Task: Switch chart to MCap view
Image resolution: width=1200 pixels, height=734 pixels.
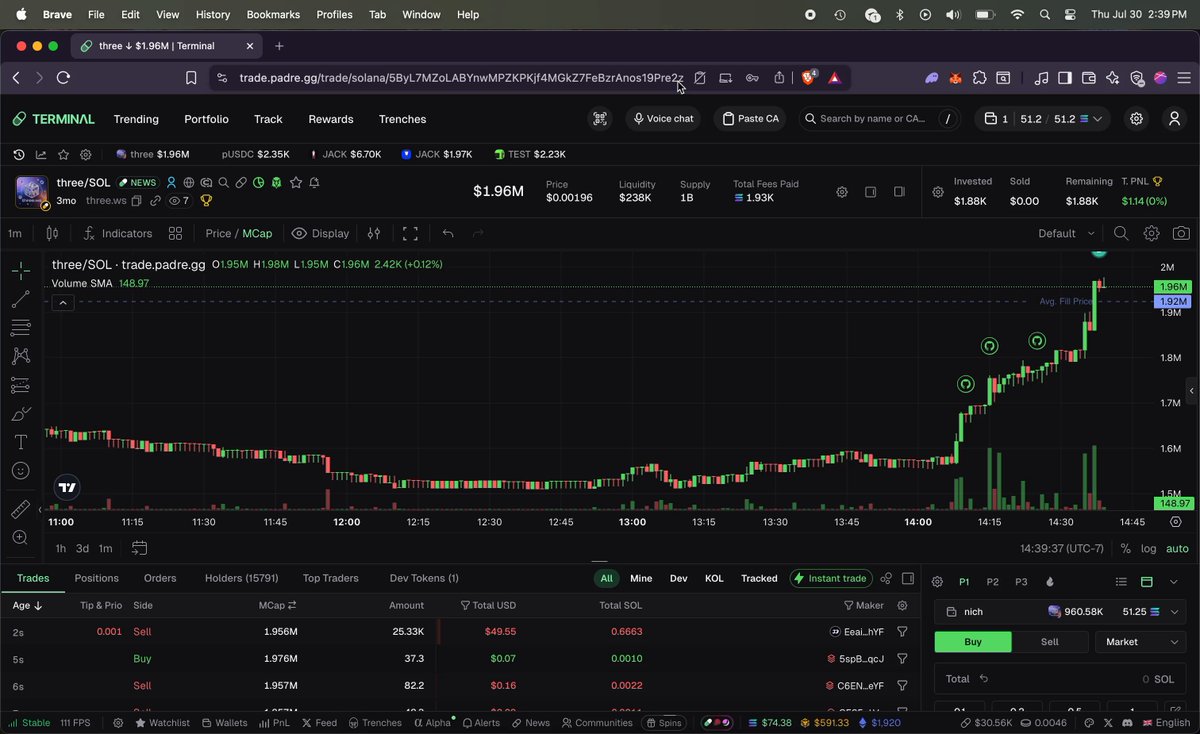Action: pyautogui.click(x=257, y=233)
